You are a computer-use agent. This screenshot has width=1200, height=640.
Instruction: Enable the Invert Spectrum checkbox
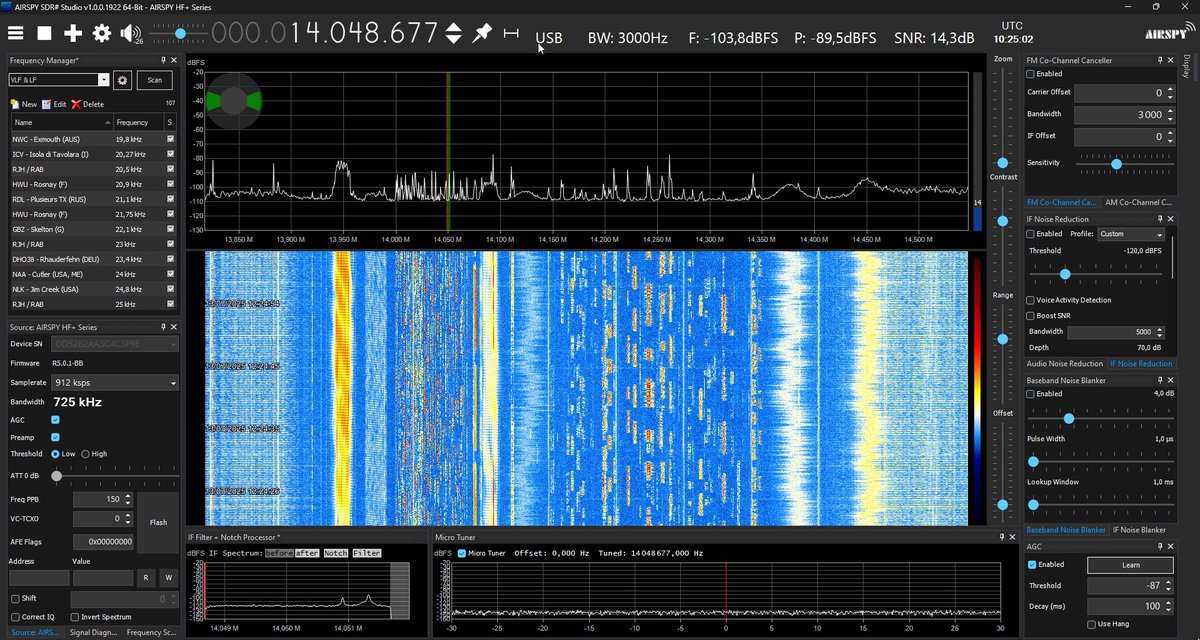73,617
